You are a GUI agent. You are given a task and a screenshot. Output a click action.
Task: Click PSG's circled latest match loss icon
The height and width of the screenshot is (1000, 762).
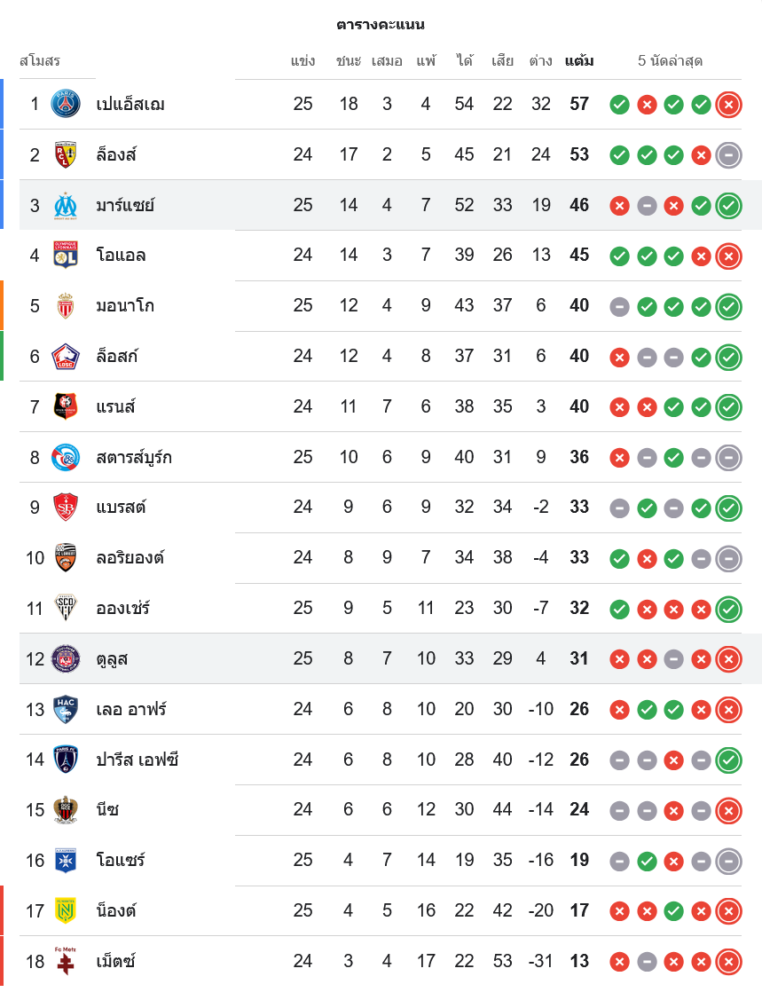point(729,104)
